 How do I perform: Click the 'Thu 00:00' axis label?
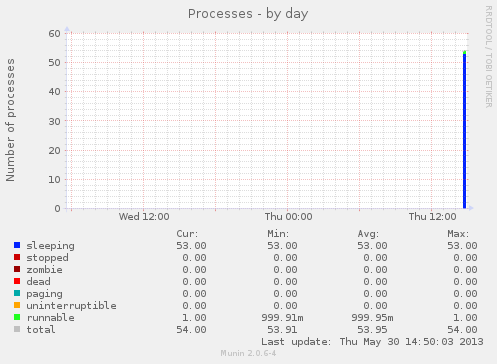point(289,217)
